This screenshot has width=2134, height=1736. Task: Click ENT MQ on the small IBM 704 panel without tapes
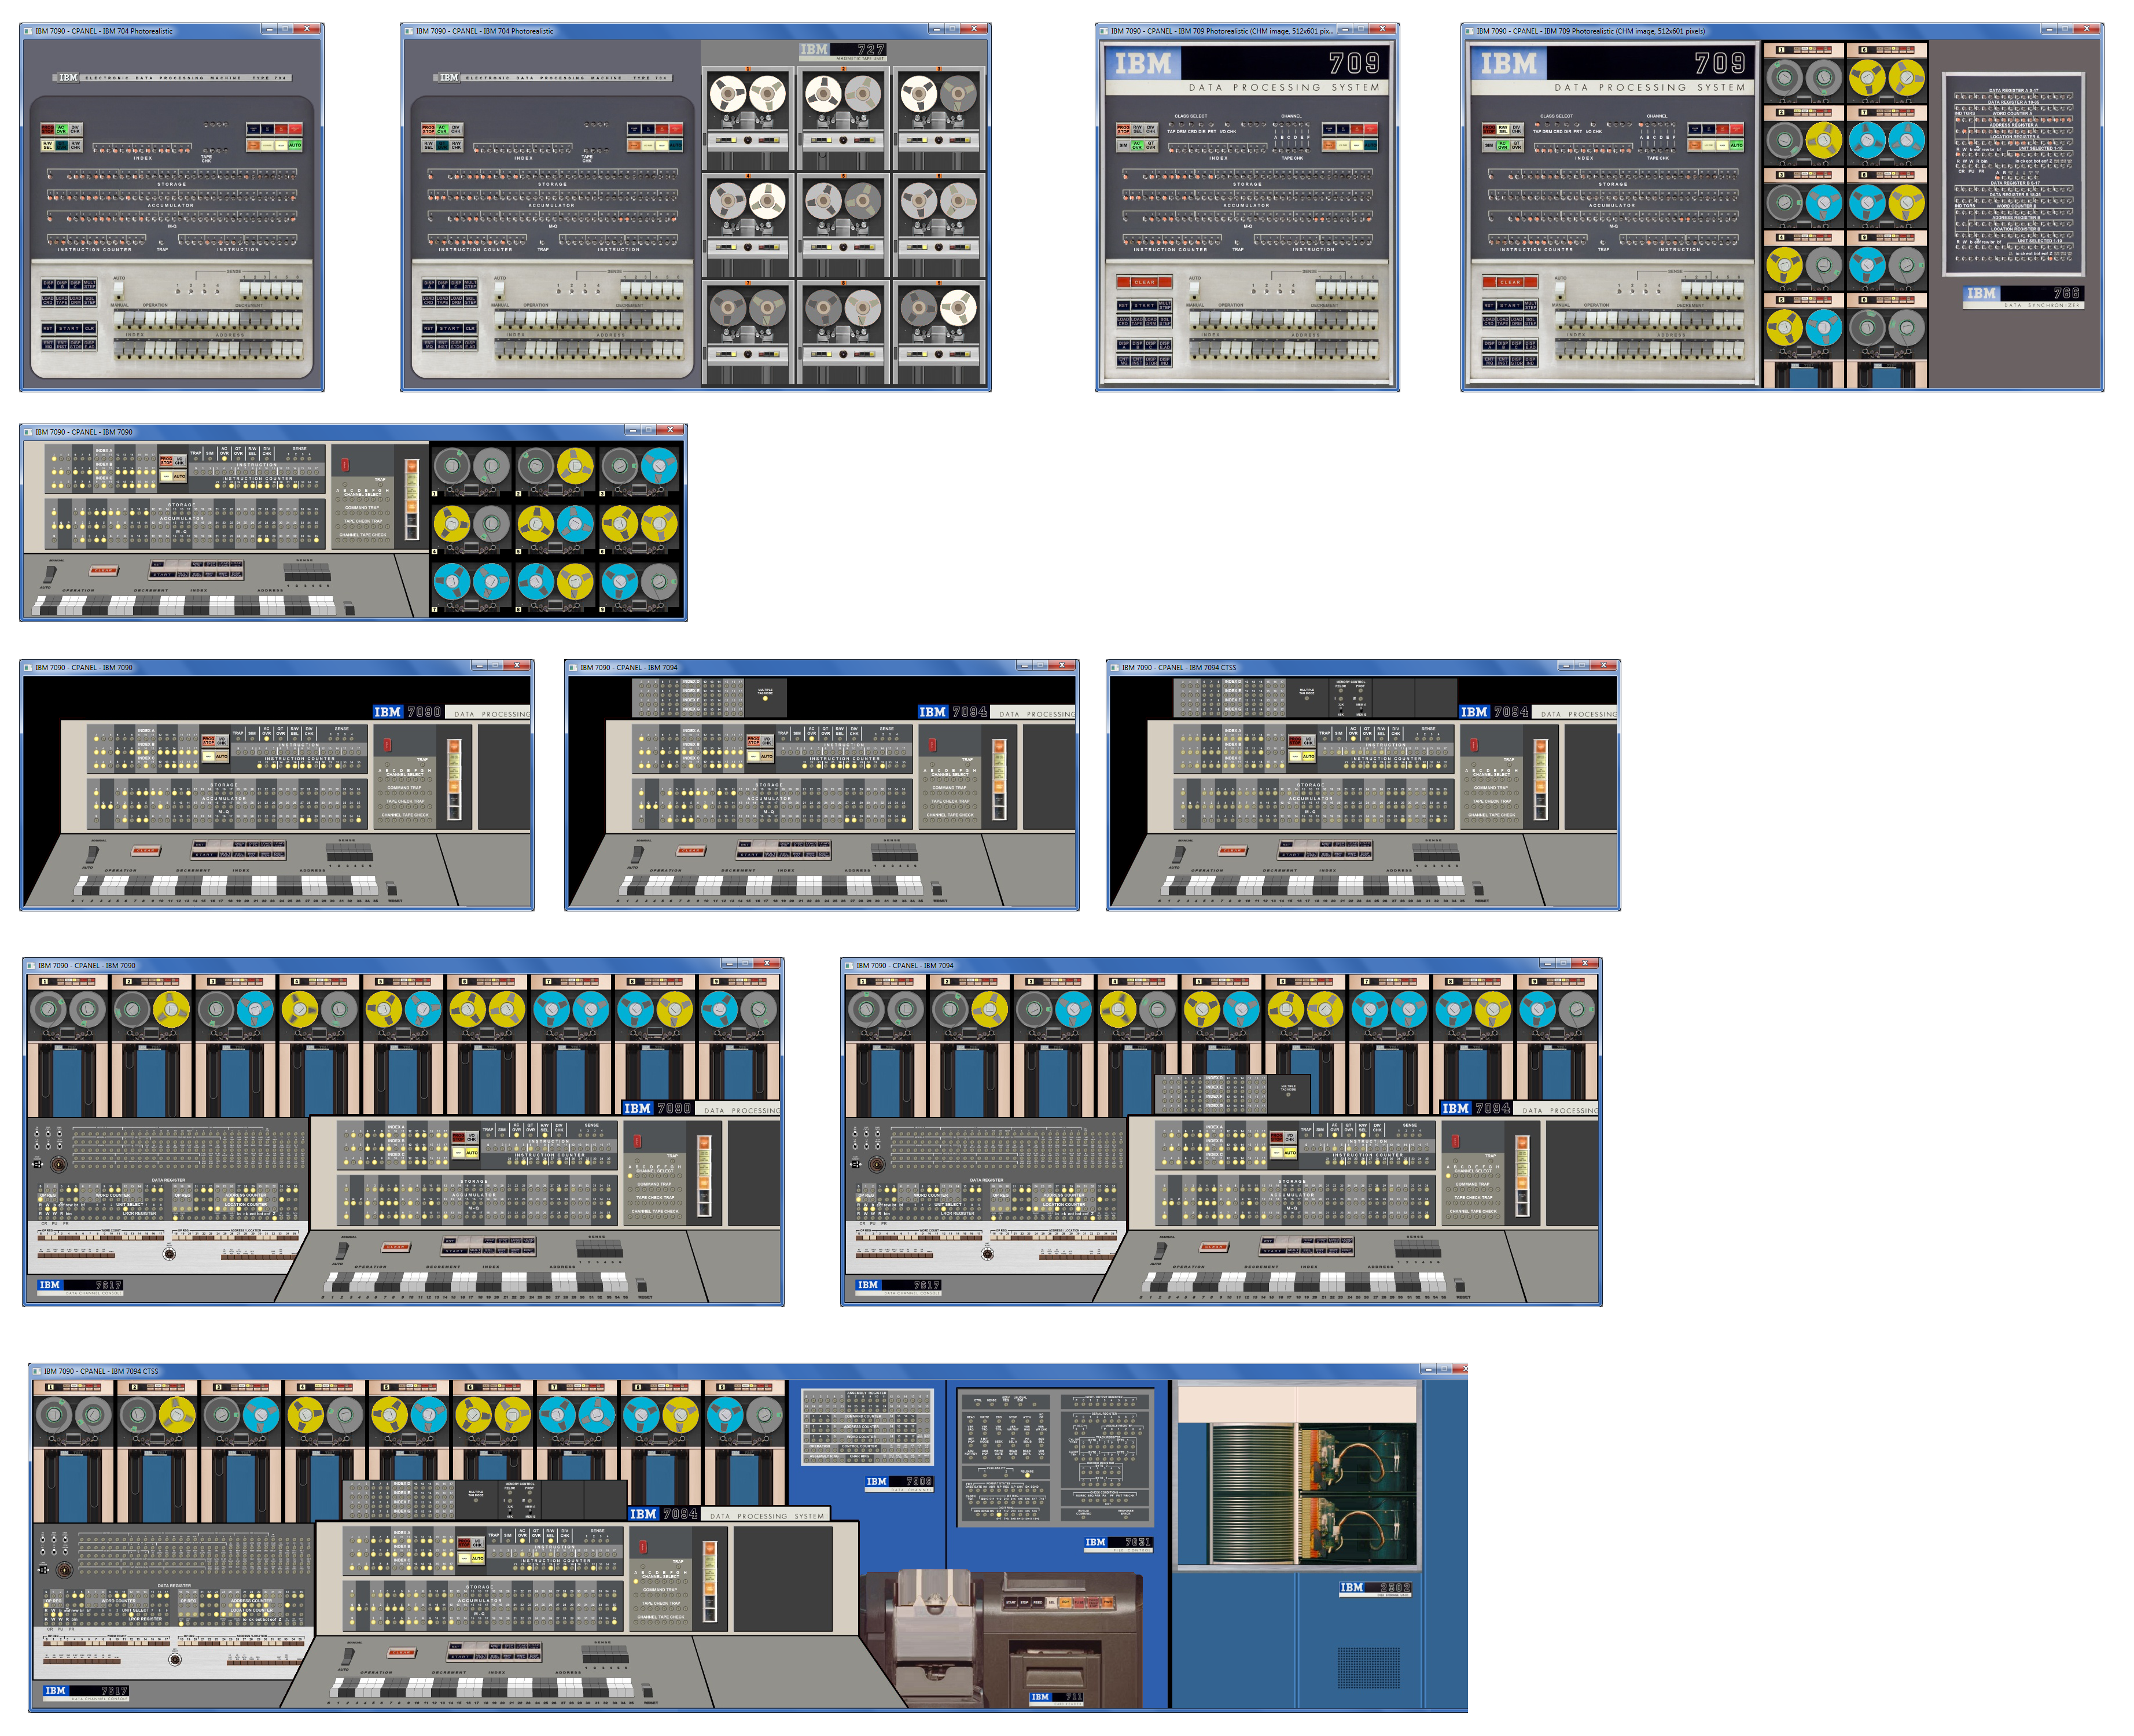click(x=48, y=344)
